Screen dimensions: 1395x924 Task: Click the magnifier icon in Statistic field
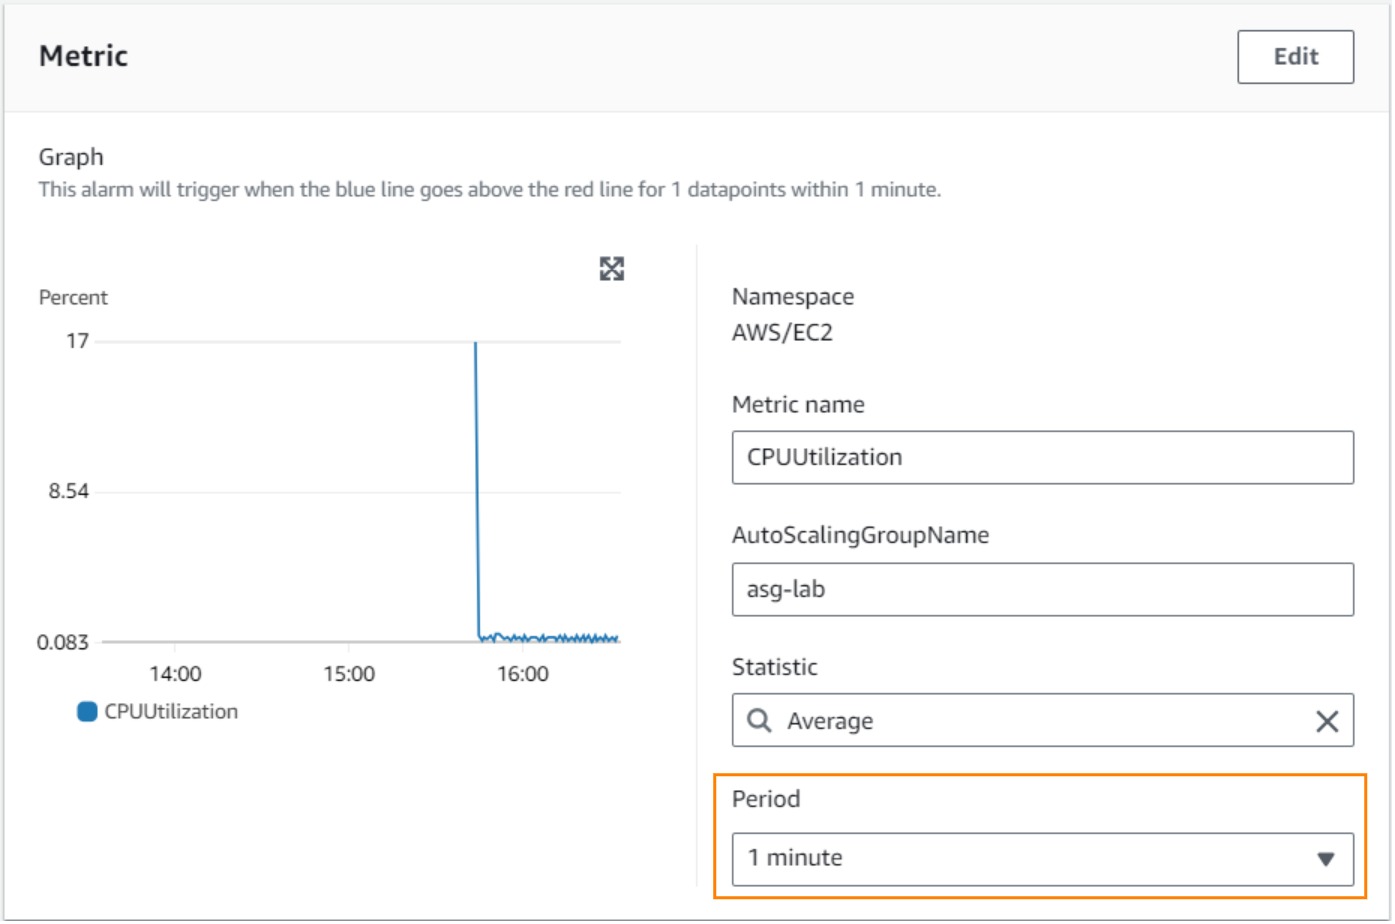point(760,722)
